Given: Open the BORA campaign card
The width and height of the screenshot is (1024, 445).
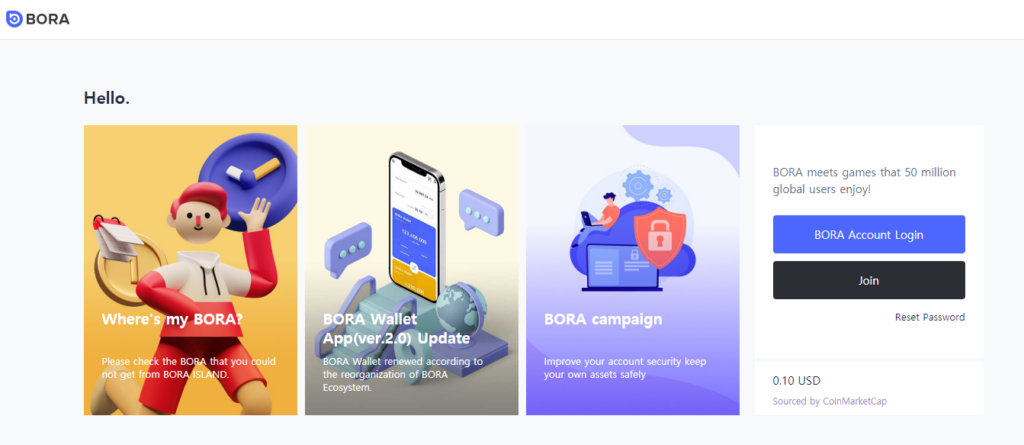Looking at the screenshot, I should coord(633,270).
